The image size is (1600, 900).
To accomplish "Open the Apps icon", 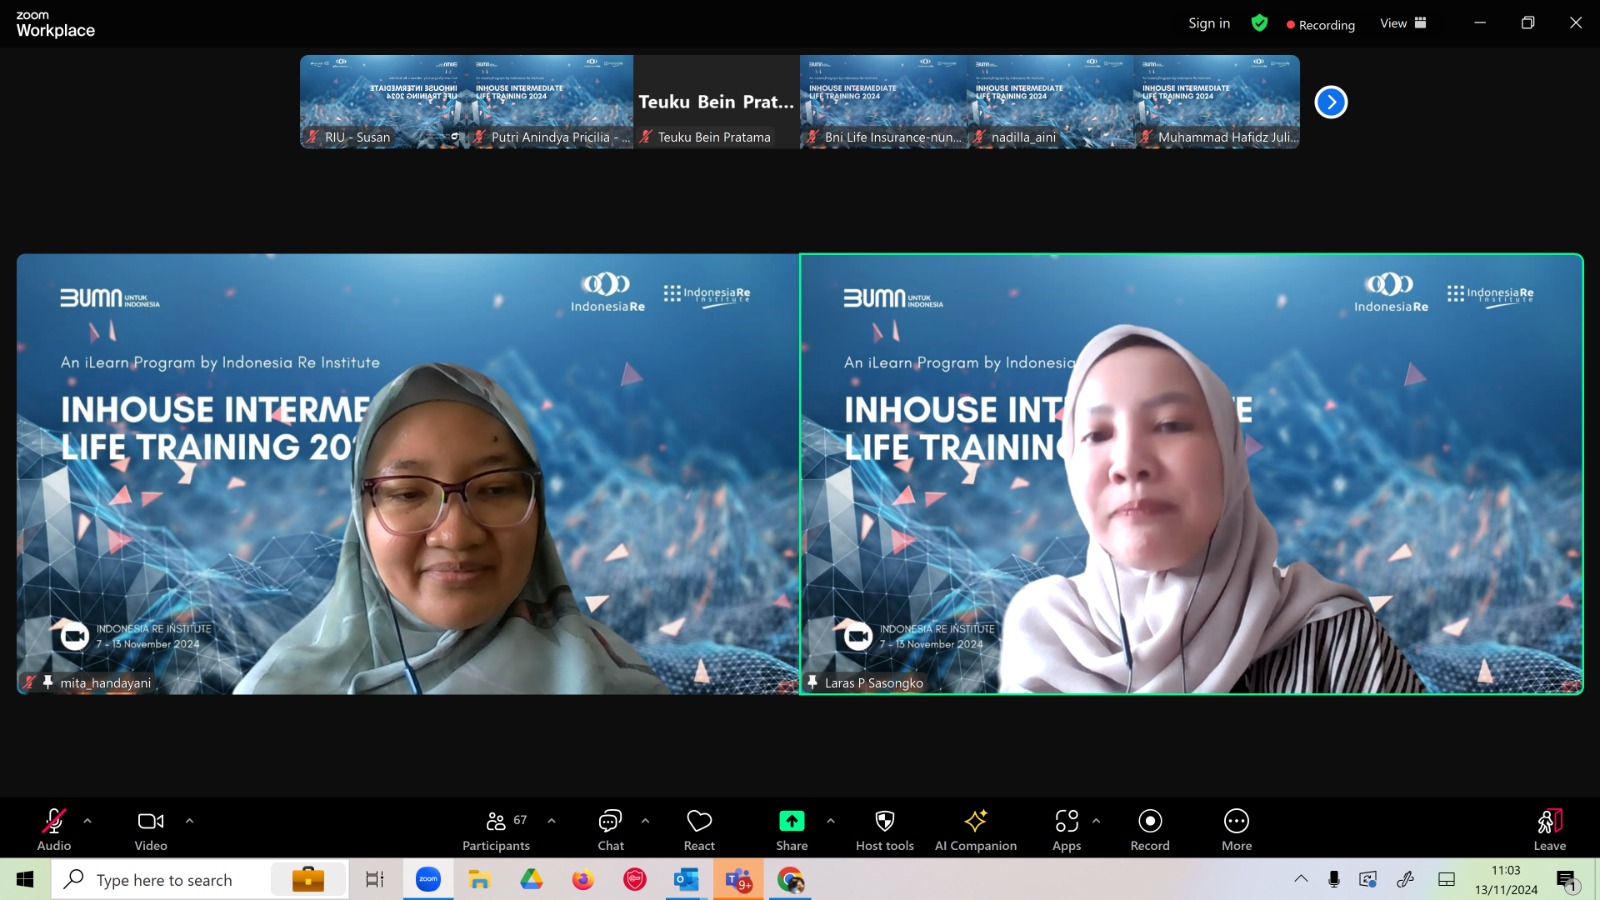I will click(1067, 821).
